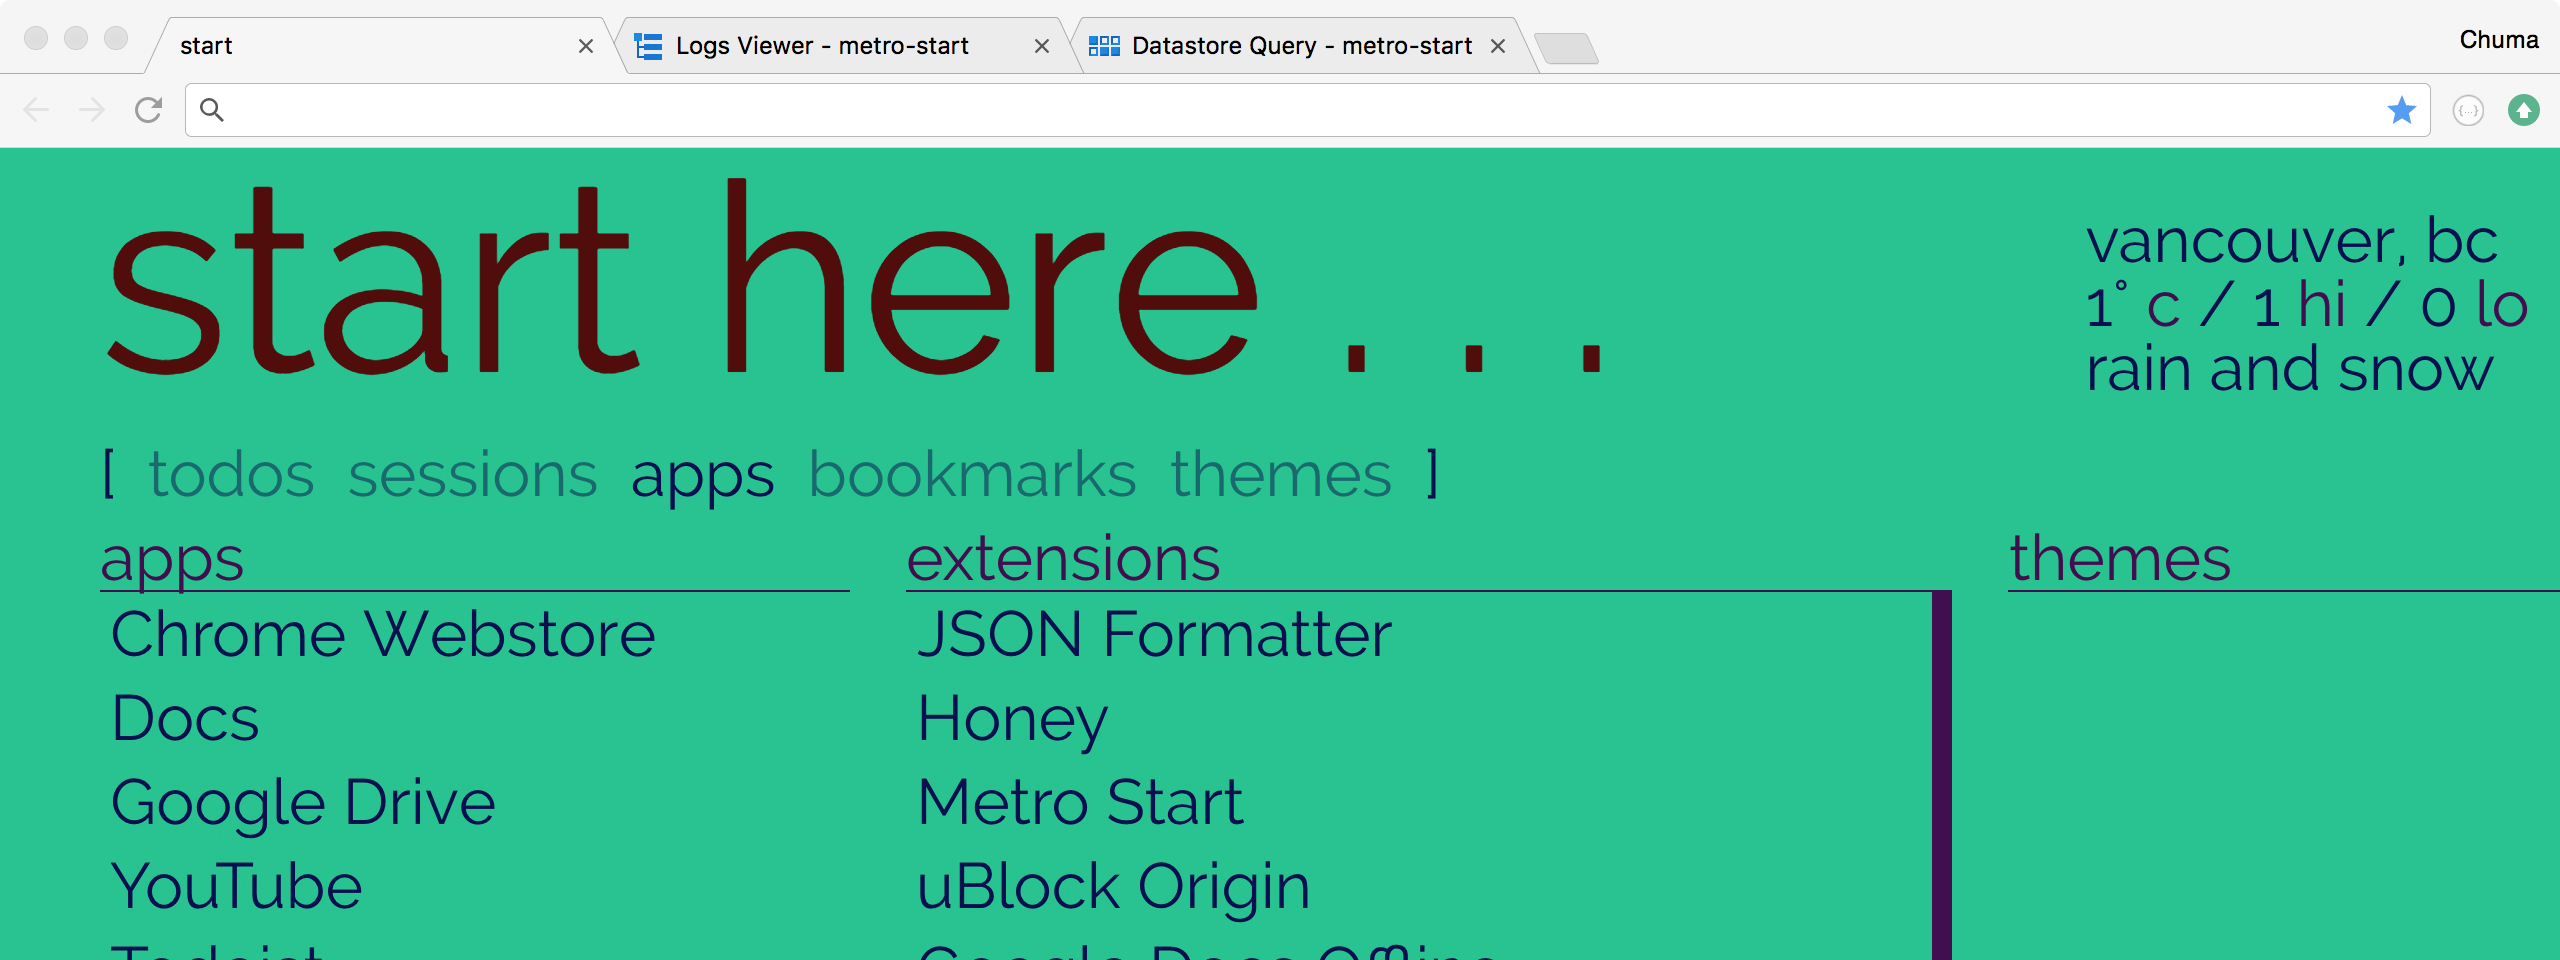Click the 1° c temperature reading
Viewport: 2560px width, 960px height.
(2133, 305)
